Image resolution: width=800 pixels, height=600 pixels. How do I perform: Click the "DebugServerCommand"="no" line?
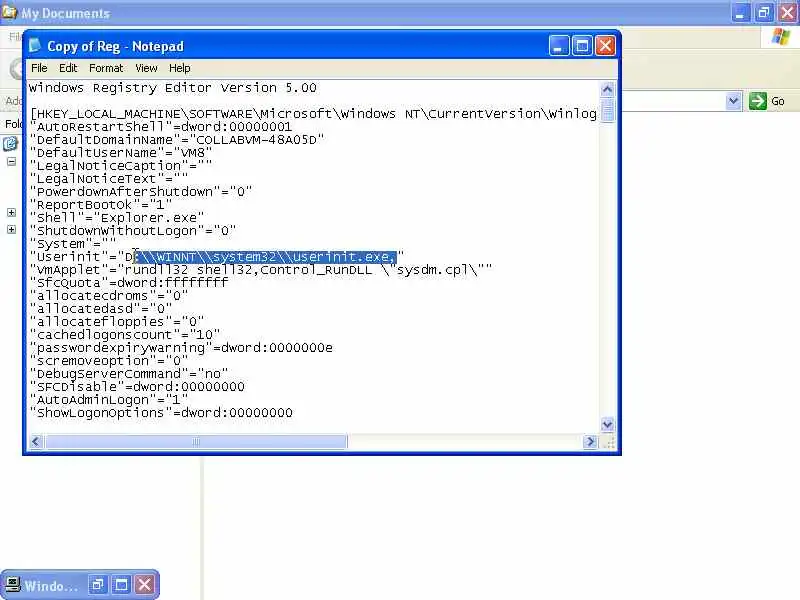[129, 374]
